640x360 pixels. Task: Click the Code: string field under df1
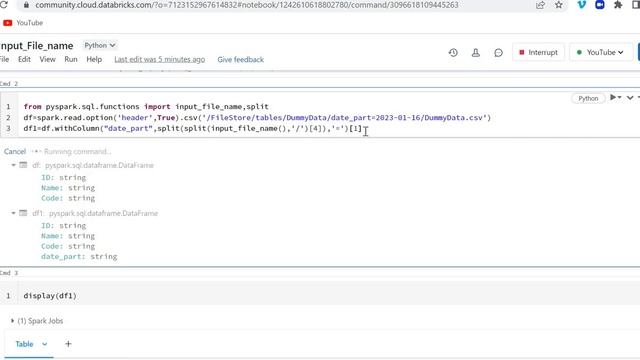coord(68,246)
